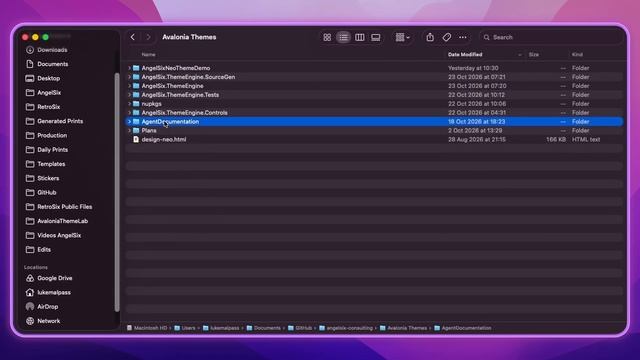640x360 pixels.
Task: Expand AngelSix.ThemeEngine.Tests folder
Action: coord(129,95)
